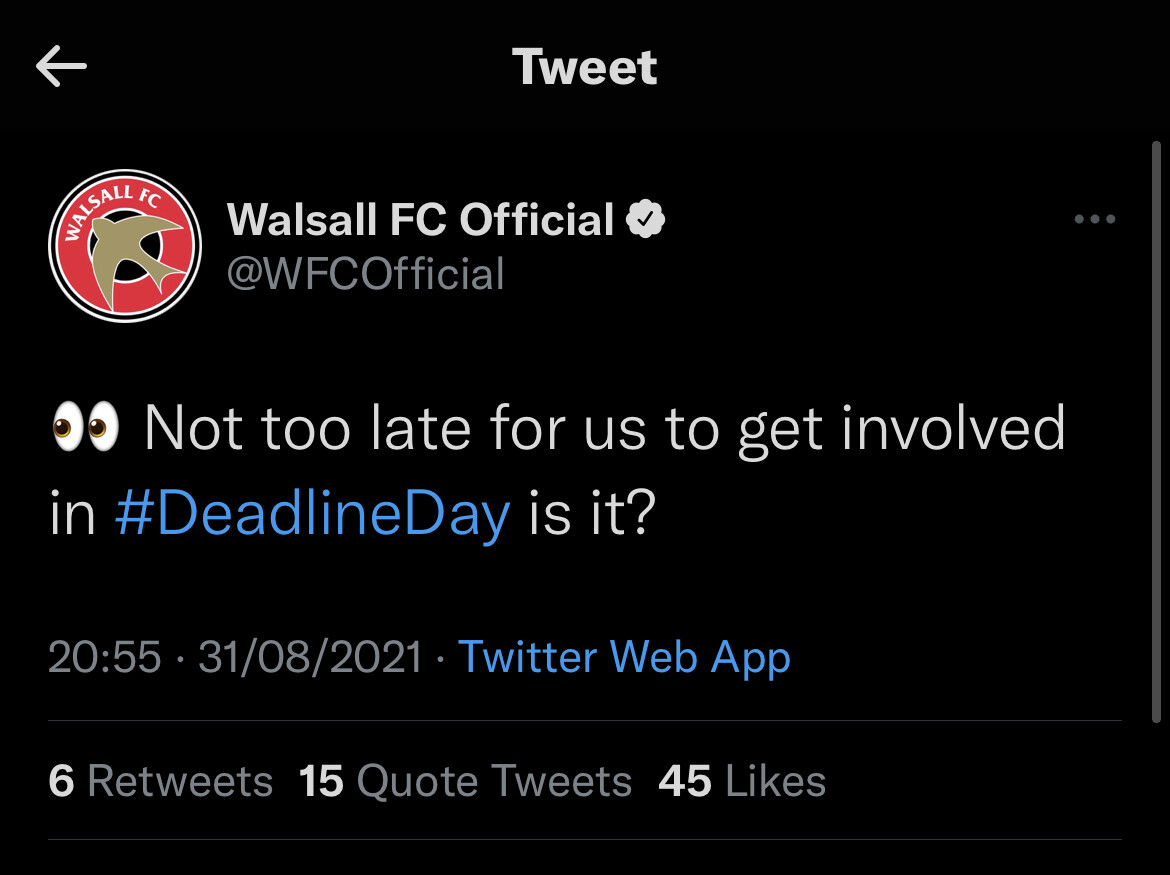This screenshot has height=875, width=1170.
Task: Click the 31/08/2021 date
Action: [310, 657]
